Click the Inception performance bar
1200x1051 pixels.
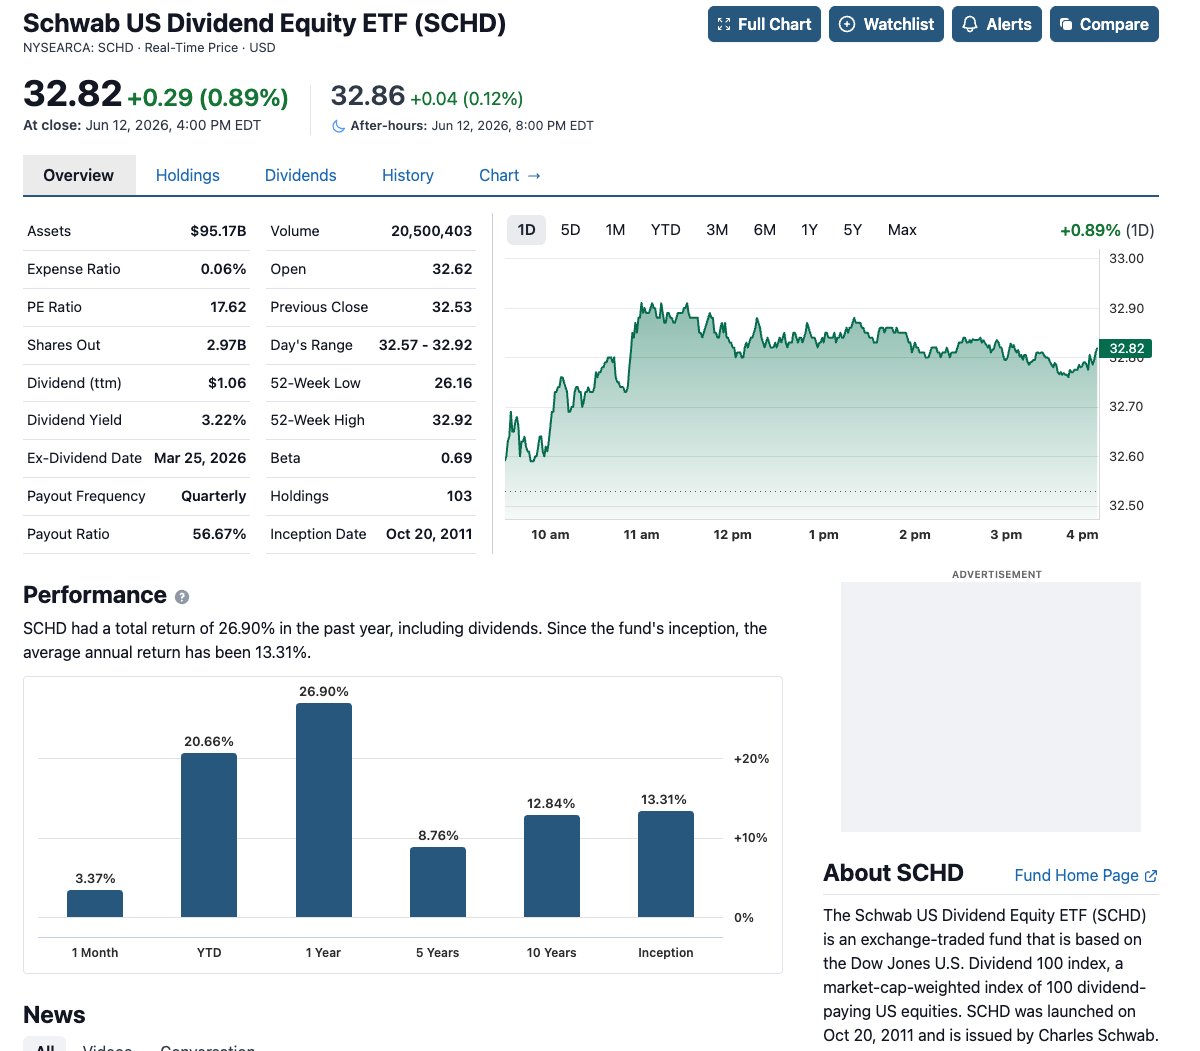click(666, 864)
